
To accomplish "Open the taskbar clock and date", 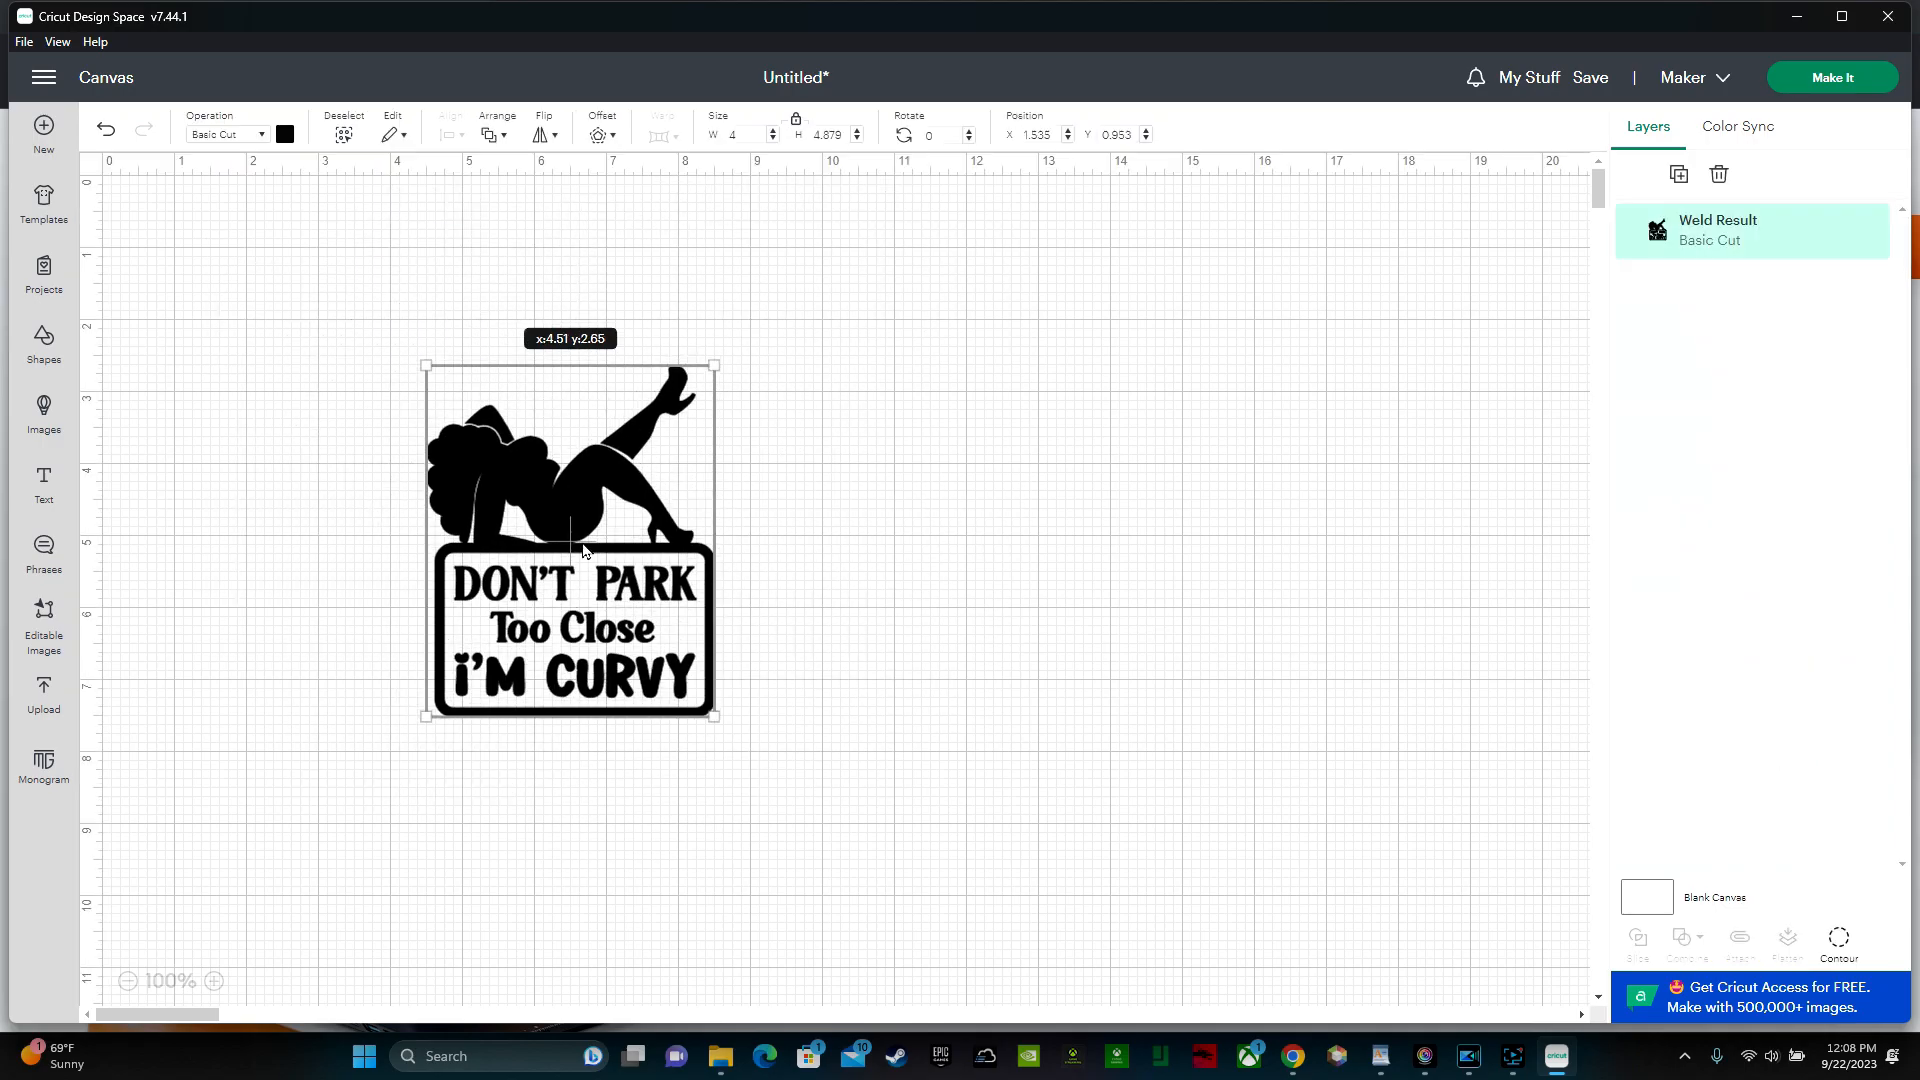I will (1849, 1056).
